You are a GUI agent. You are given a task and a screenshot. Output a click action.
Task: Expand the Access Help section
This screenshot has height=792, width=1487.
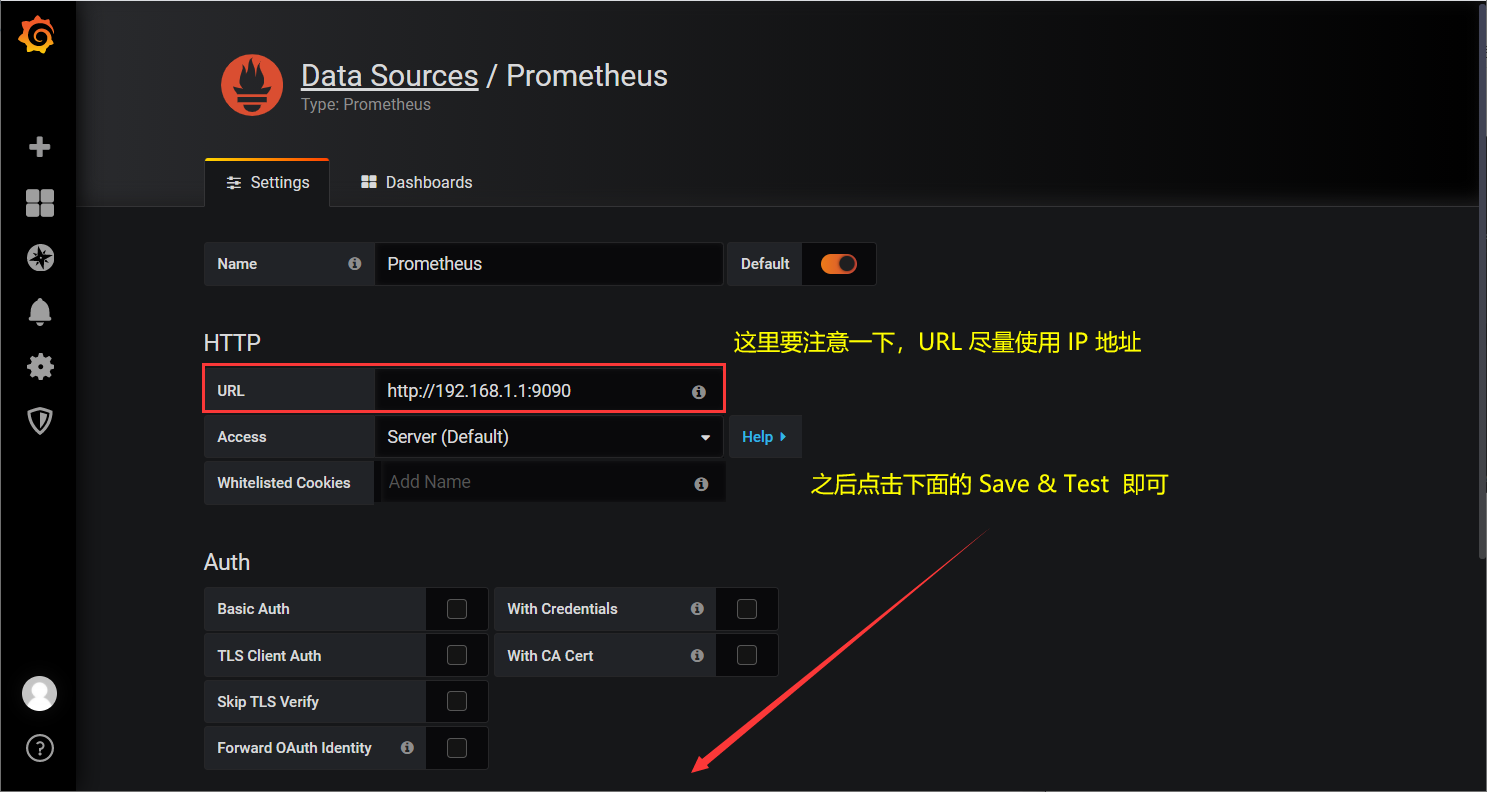765,437
